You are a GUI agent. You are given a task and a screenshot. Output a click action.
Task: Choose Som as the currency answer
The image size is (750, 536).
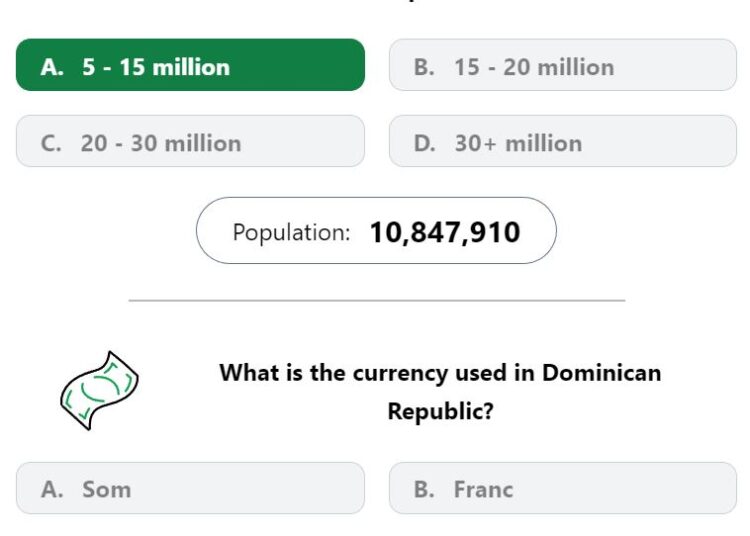190,488
